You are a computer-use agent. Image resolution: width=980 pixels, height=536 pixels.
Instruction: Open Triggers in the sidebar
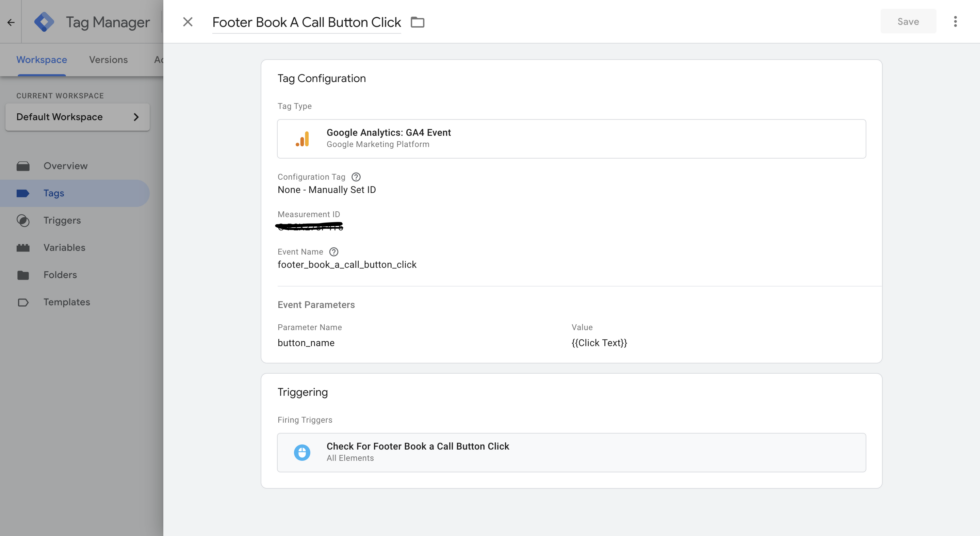pos(62,220)
